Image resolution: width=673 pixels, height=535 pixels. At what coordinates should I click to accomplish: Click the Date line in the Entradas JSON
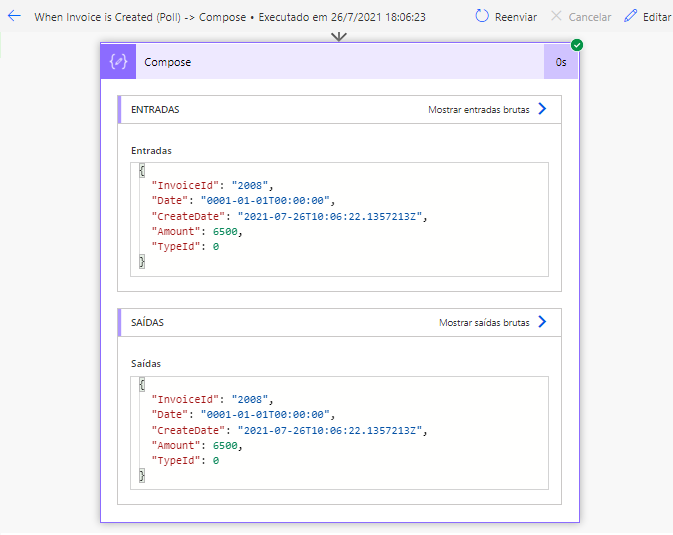[x=243, y=201]
